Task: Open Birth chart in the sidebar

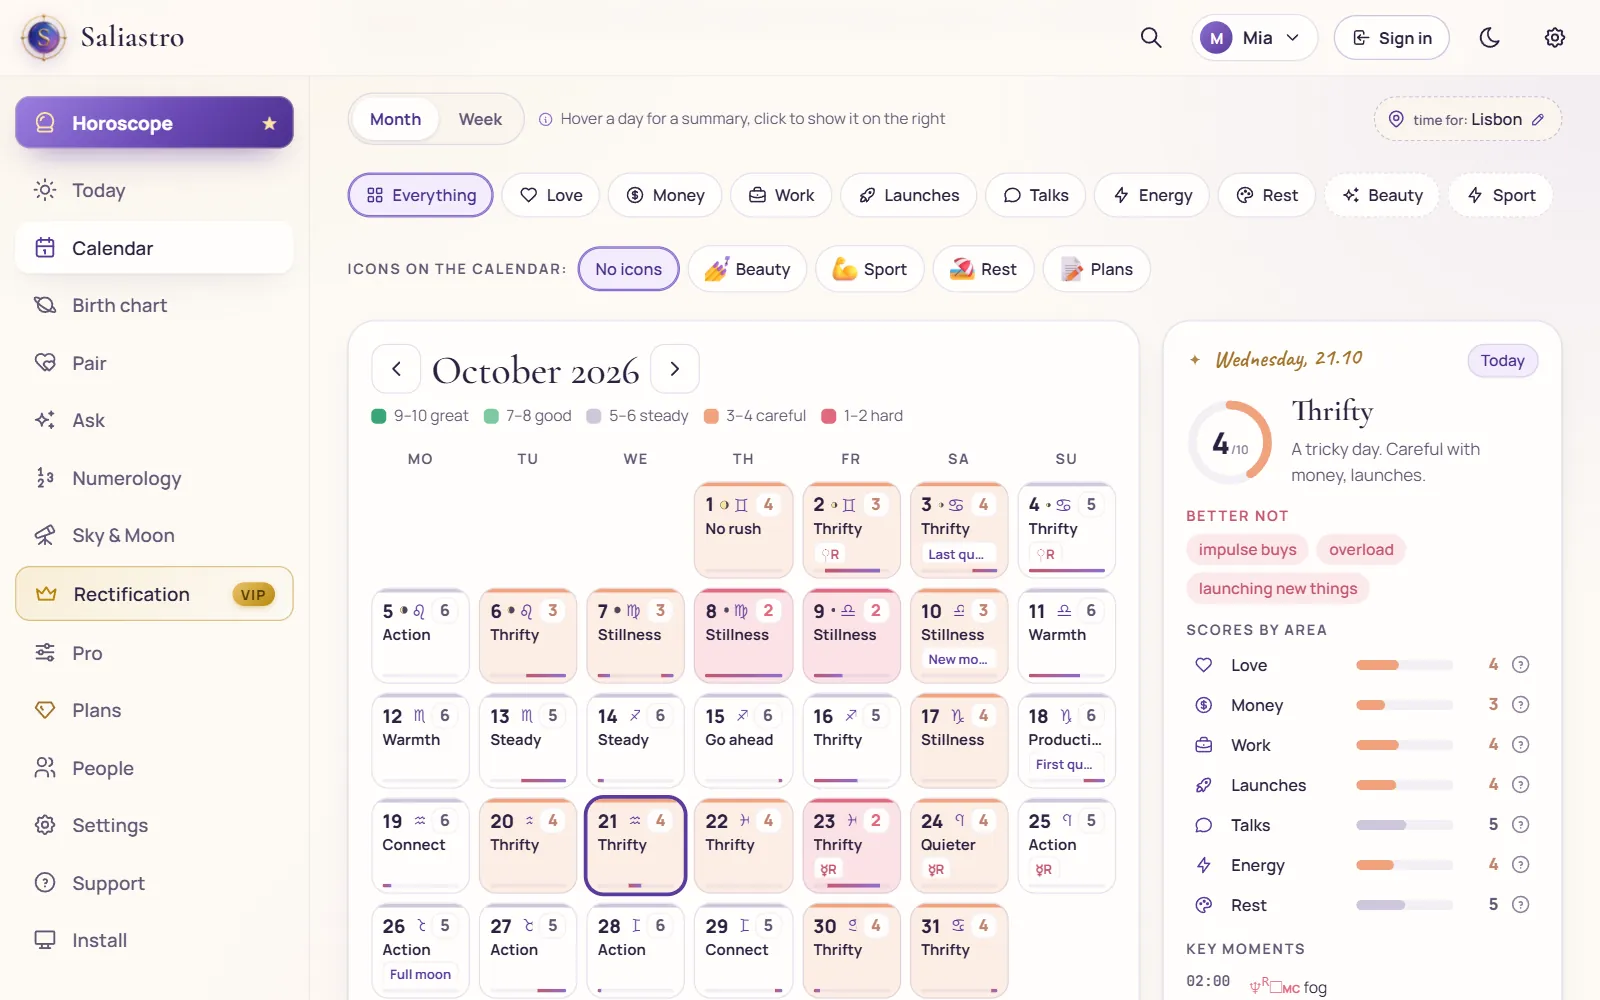Action: tap(154, 305)
